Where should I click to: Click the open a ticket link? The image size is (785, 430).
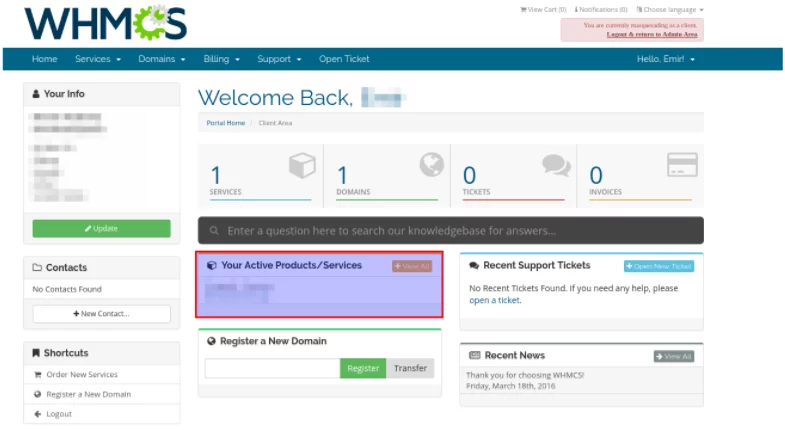click(494, 300)
